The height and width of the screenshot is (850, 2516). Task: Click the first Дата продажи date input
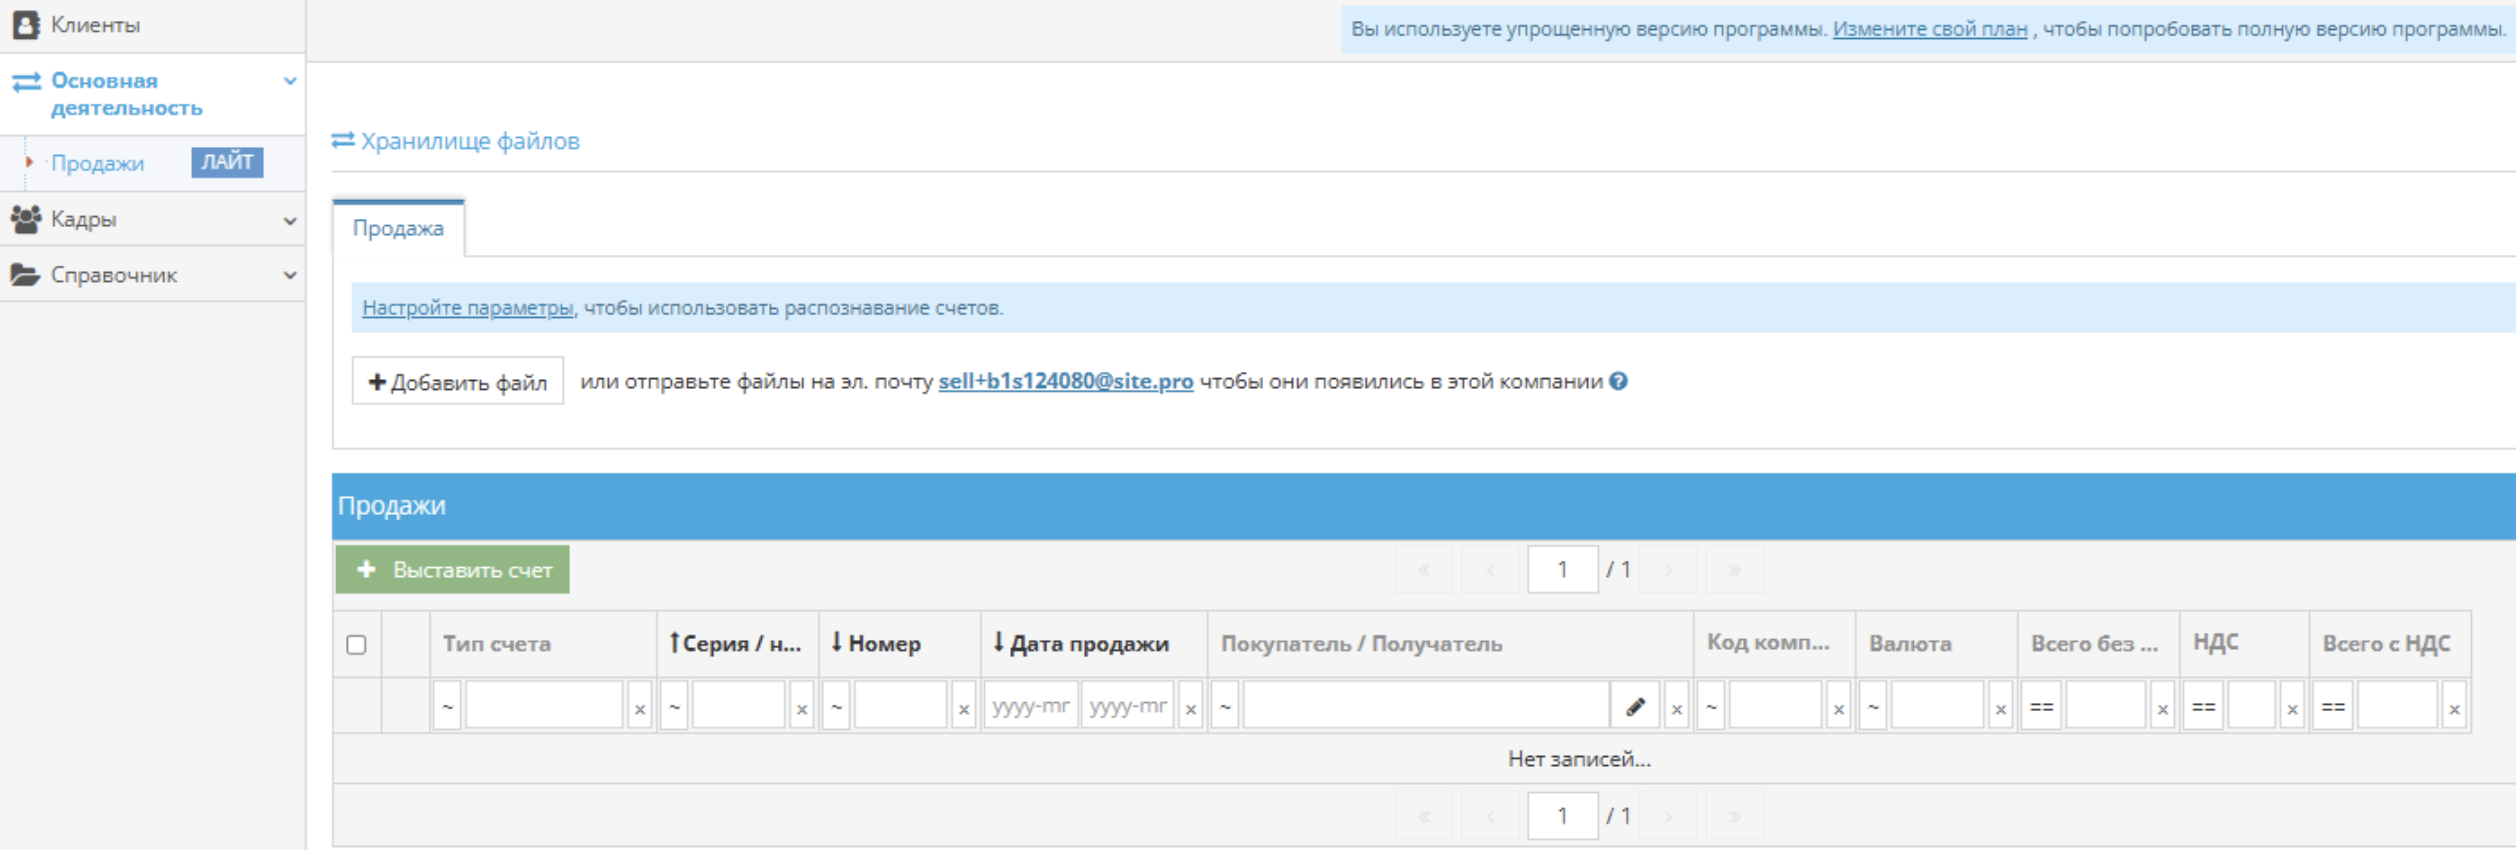(1031, 707)
